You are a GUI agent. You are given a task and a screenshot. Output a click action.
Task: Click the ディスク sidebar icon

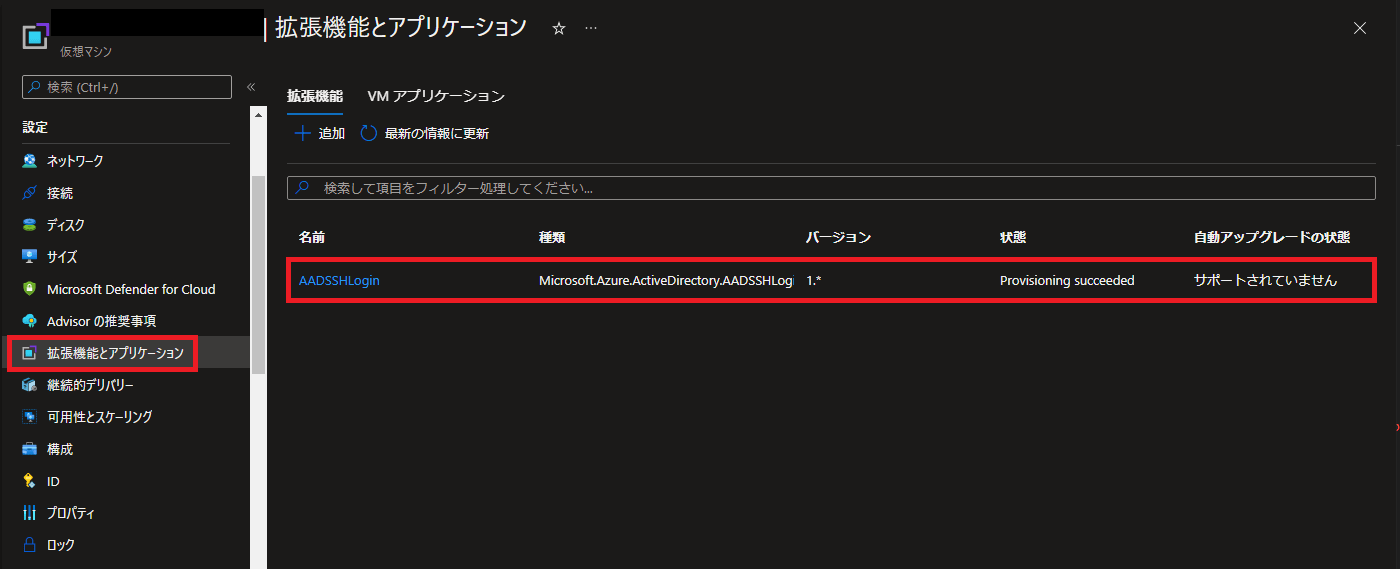(29, 225)
